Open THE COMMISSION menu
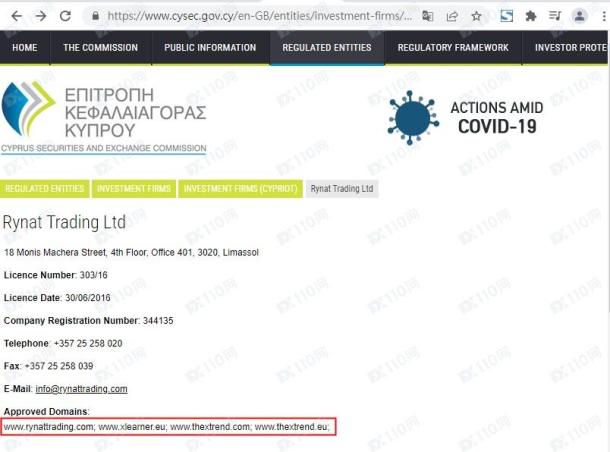 coord(100,47)
